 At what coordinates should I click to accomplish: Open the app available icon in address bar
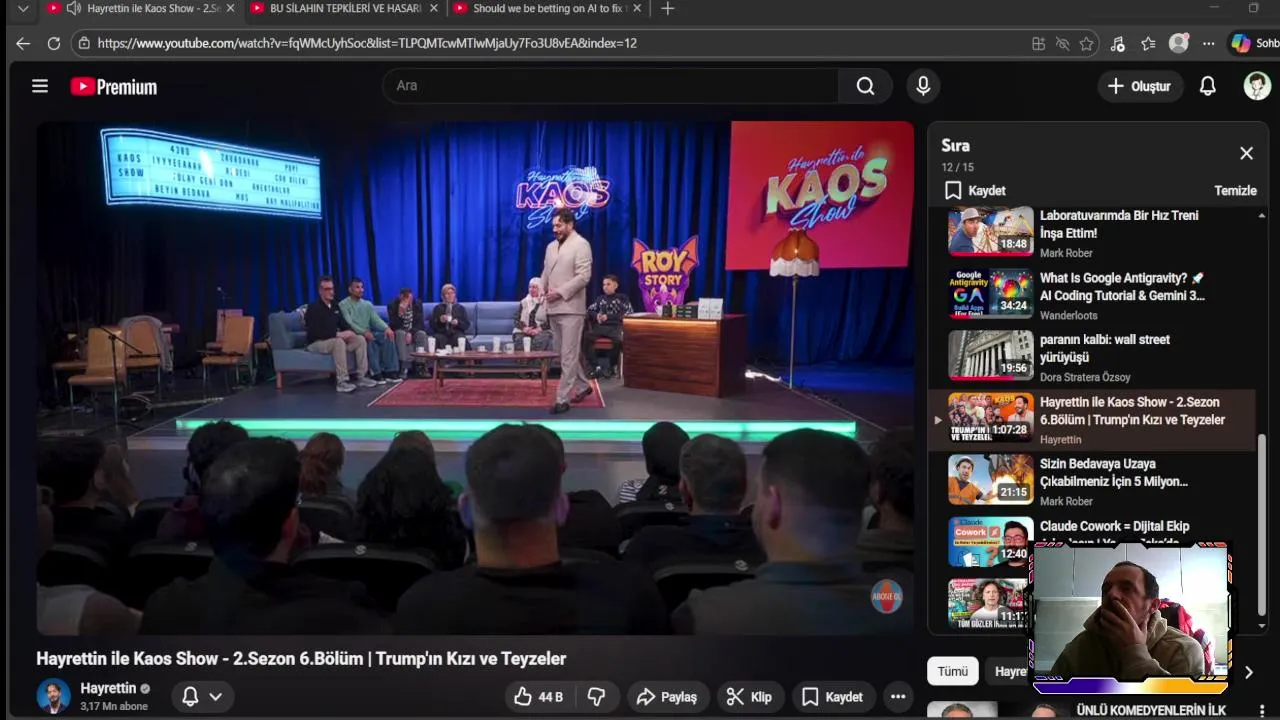tap(1038, 43)
